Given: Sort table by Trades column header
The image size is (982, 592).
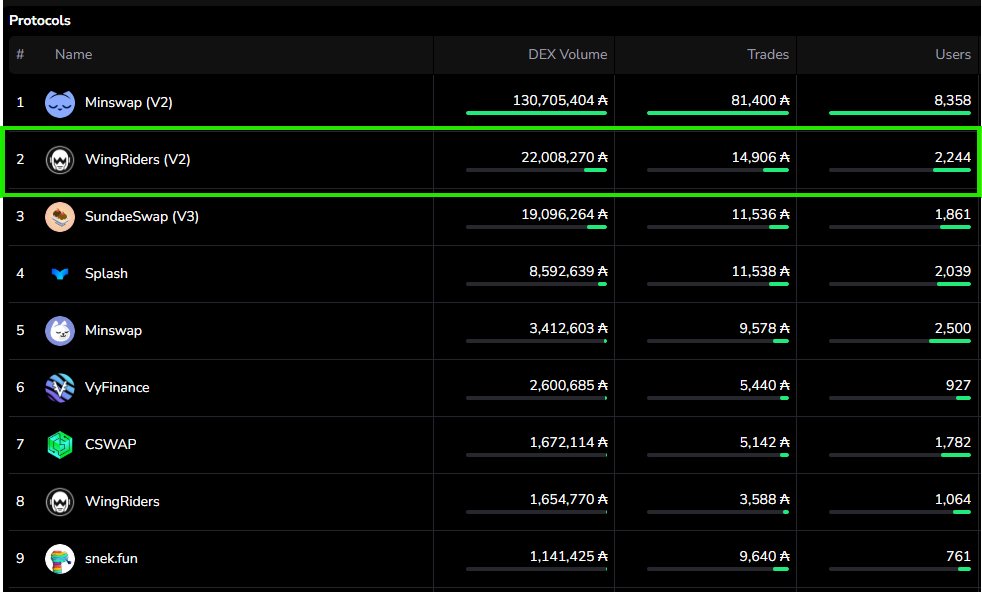Looking at the screenshot, I should (768, 54).
